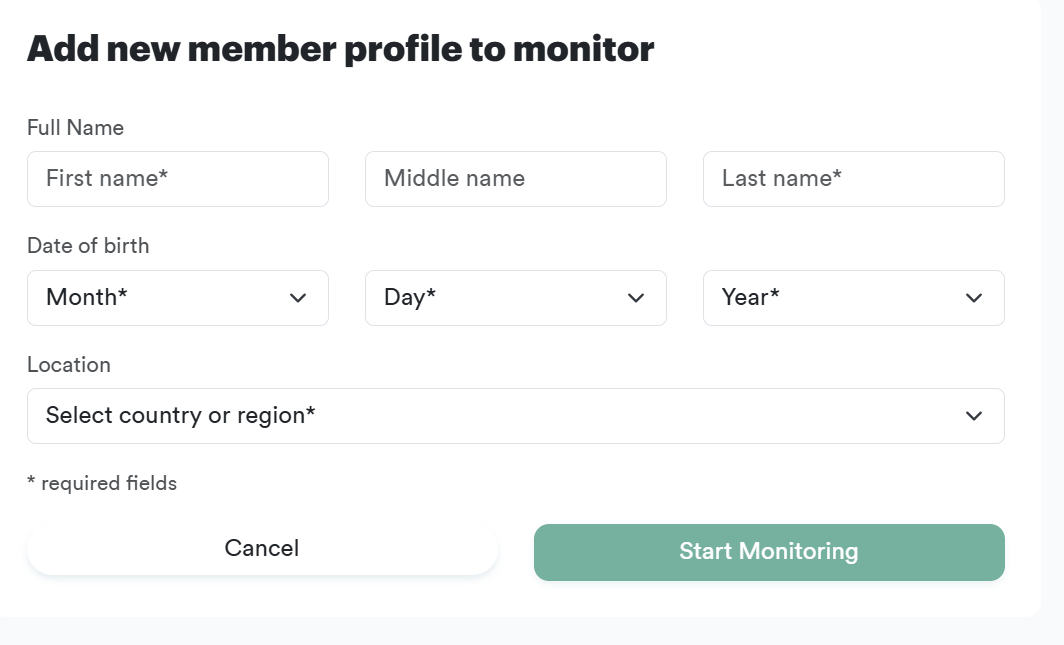Click the Location label
Screen dimensions: 1064x645
(69, 365)
